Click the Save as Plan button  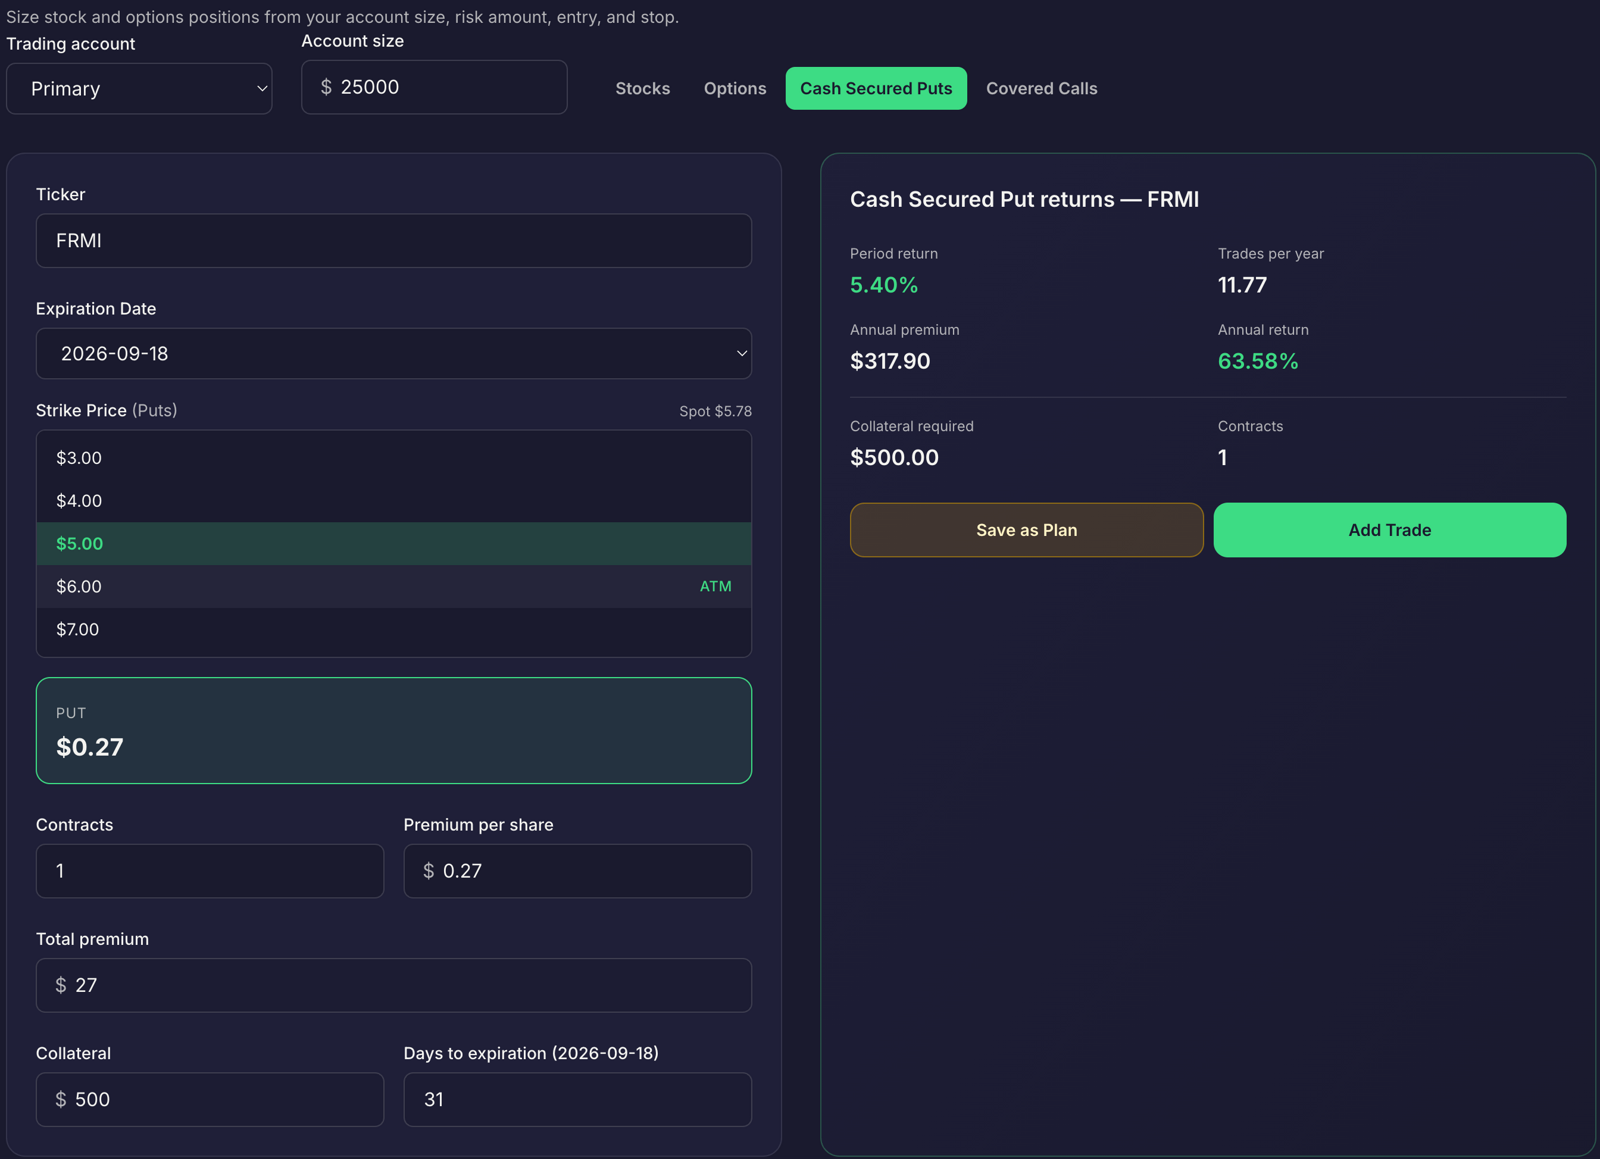click(x=1026, y=530)
